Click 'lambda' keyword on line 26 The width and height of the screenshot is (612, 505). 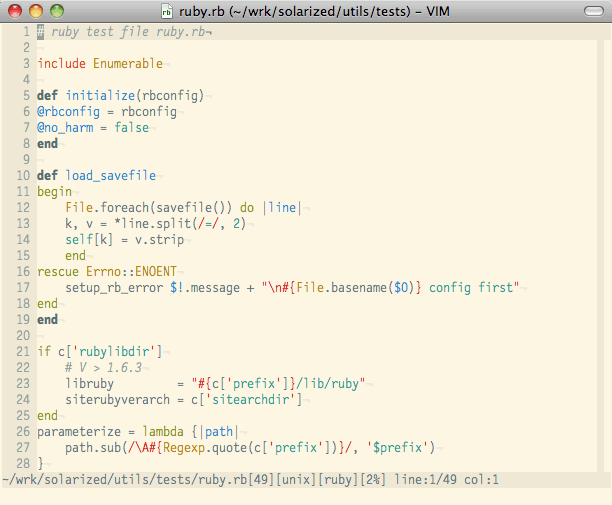[x=163, y=432]
